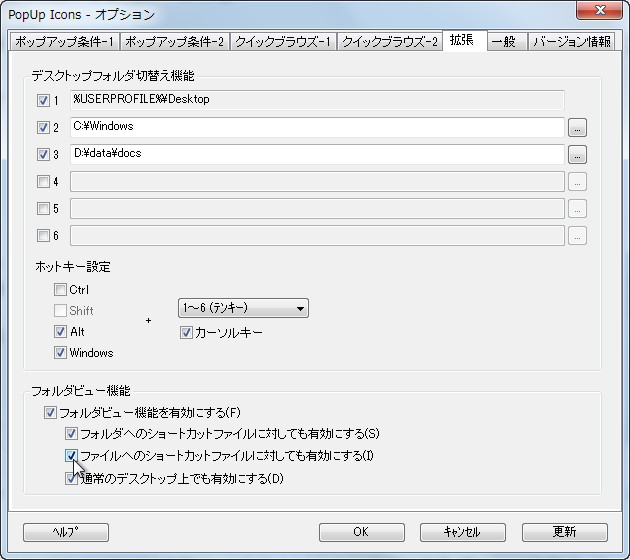Toggle フォルダビュー機能を有効にする(F) checkbox
The image size is (630, 560).
(x=50, y=413)
